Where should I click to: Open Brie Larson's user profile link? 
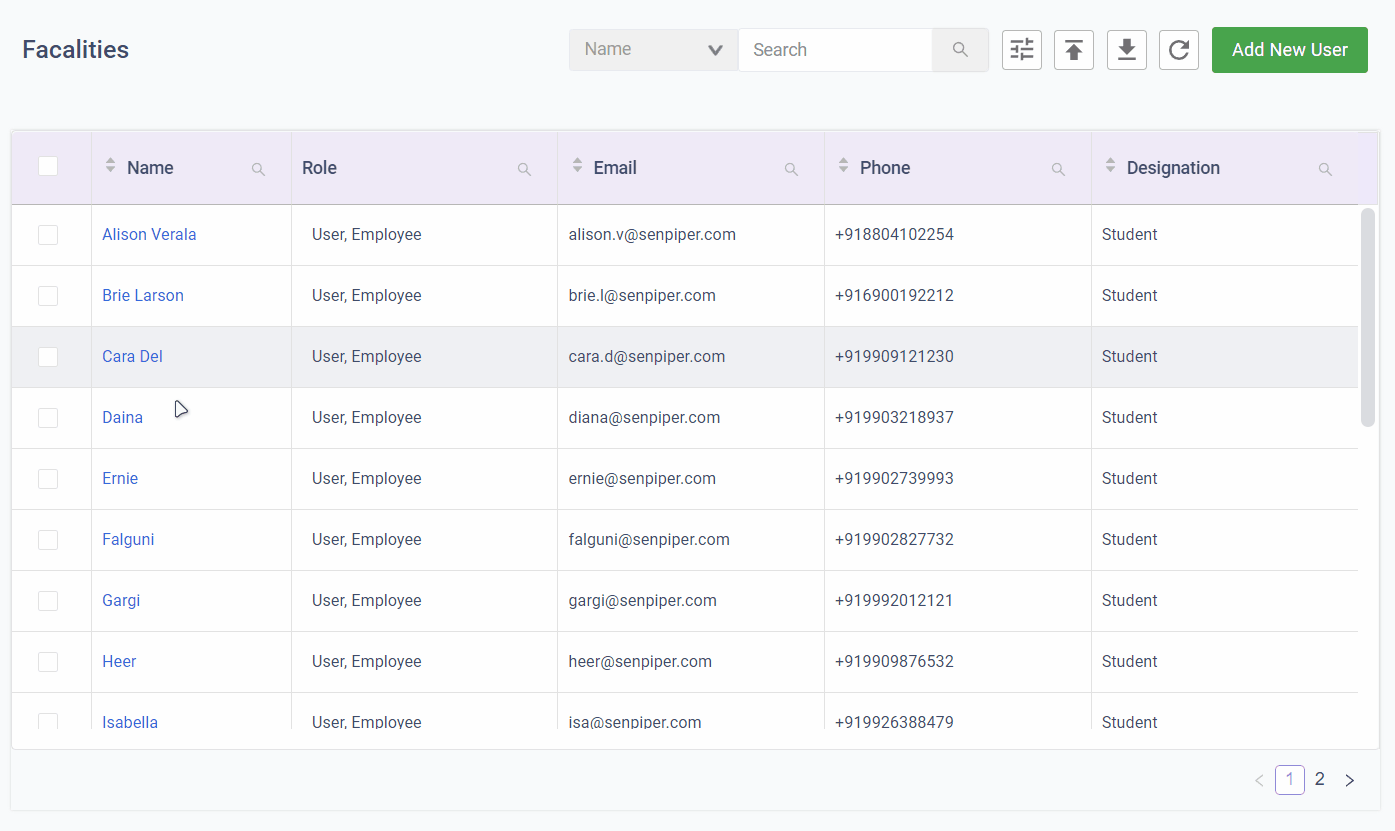143,296
